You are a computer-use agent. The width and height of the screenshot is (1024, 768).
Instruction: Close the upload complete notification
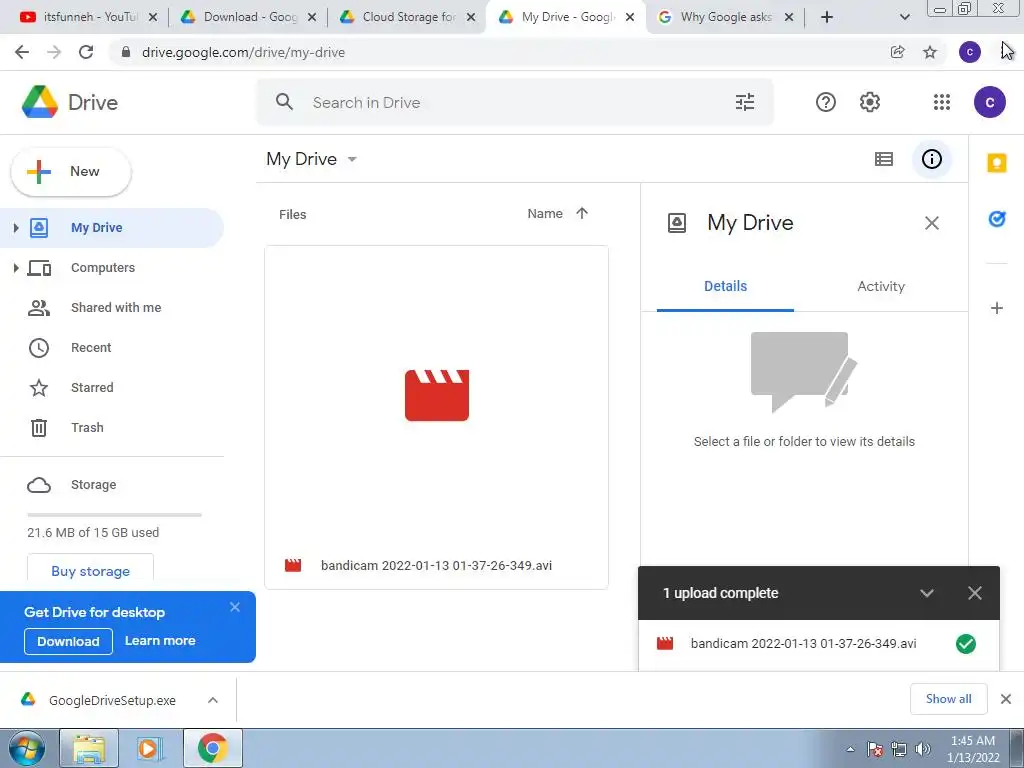coord(974,593)
